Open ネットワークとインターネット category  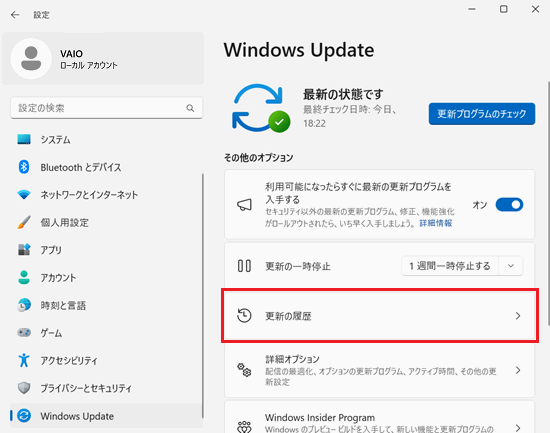click(x=106, y=194)
